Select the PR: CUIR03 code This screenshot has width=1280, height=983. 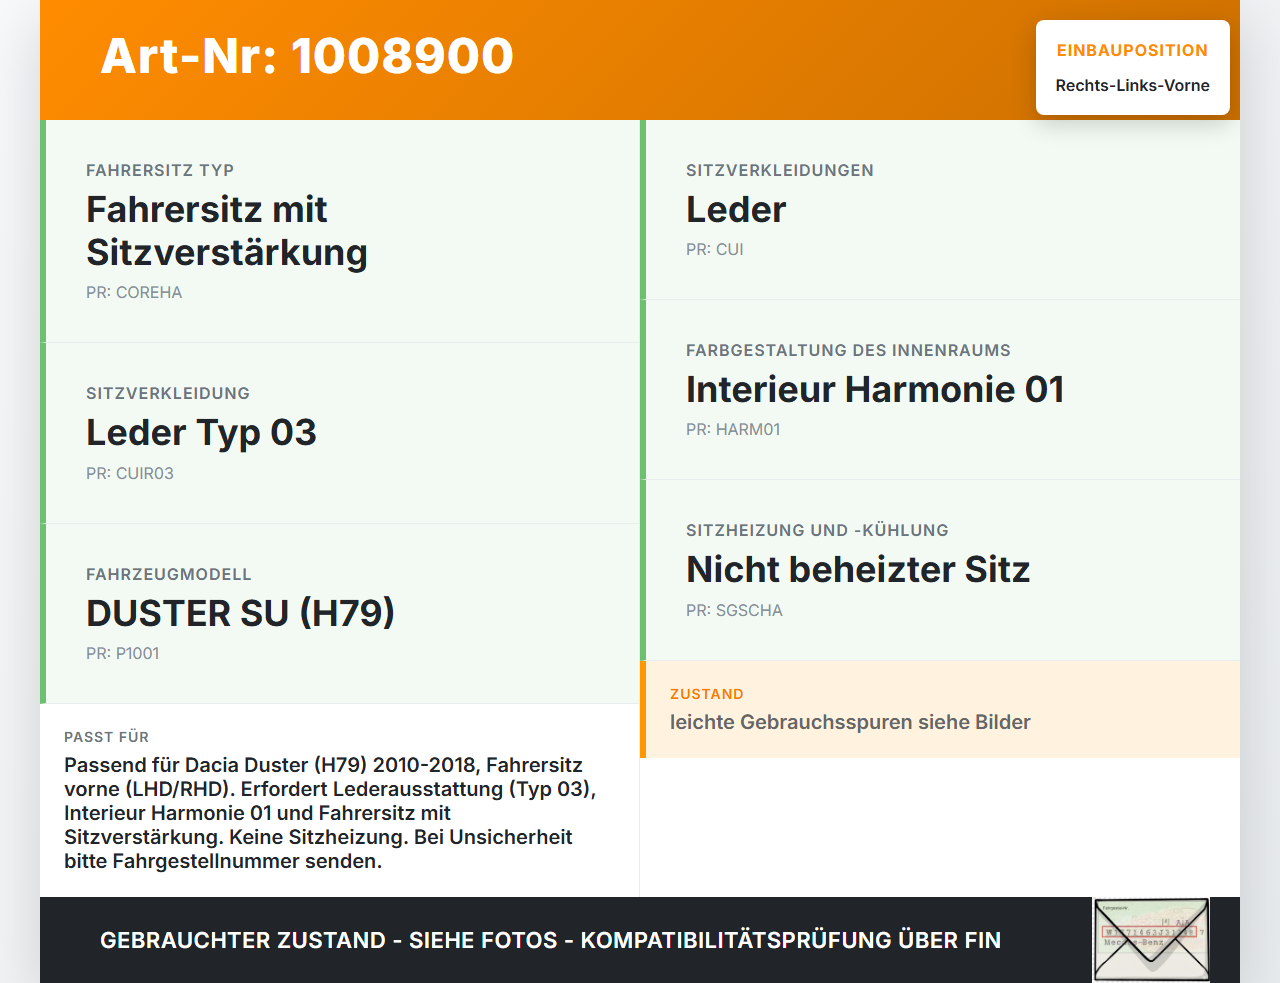coord(130,473)
